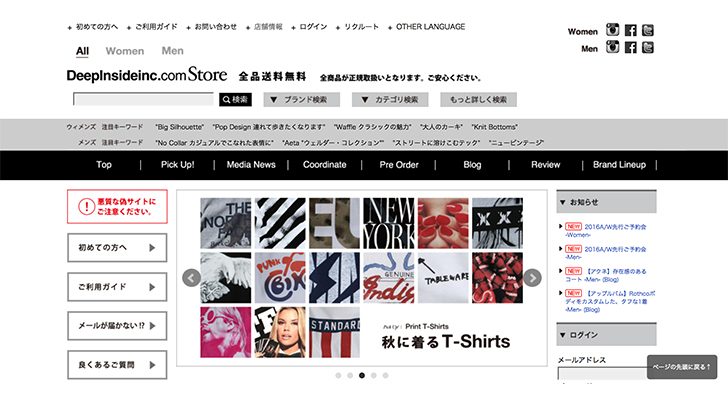The image size is (728, 400).
Task: Click the top 初めての方へ link
Action: [x=97, y=27]
